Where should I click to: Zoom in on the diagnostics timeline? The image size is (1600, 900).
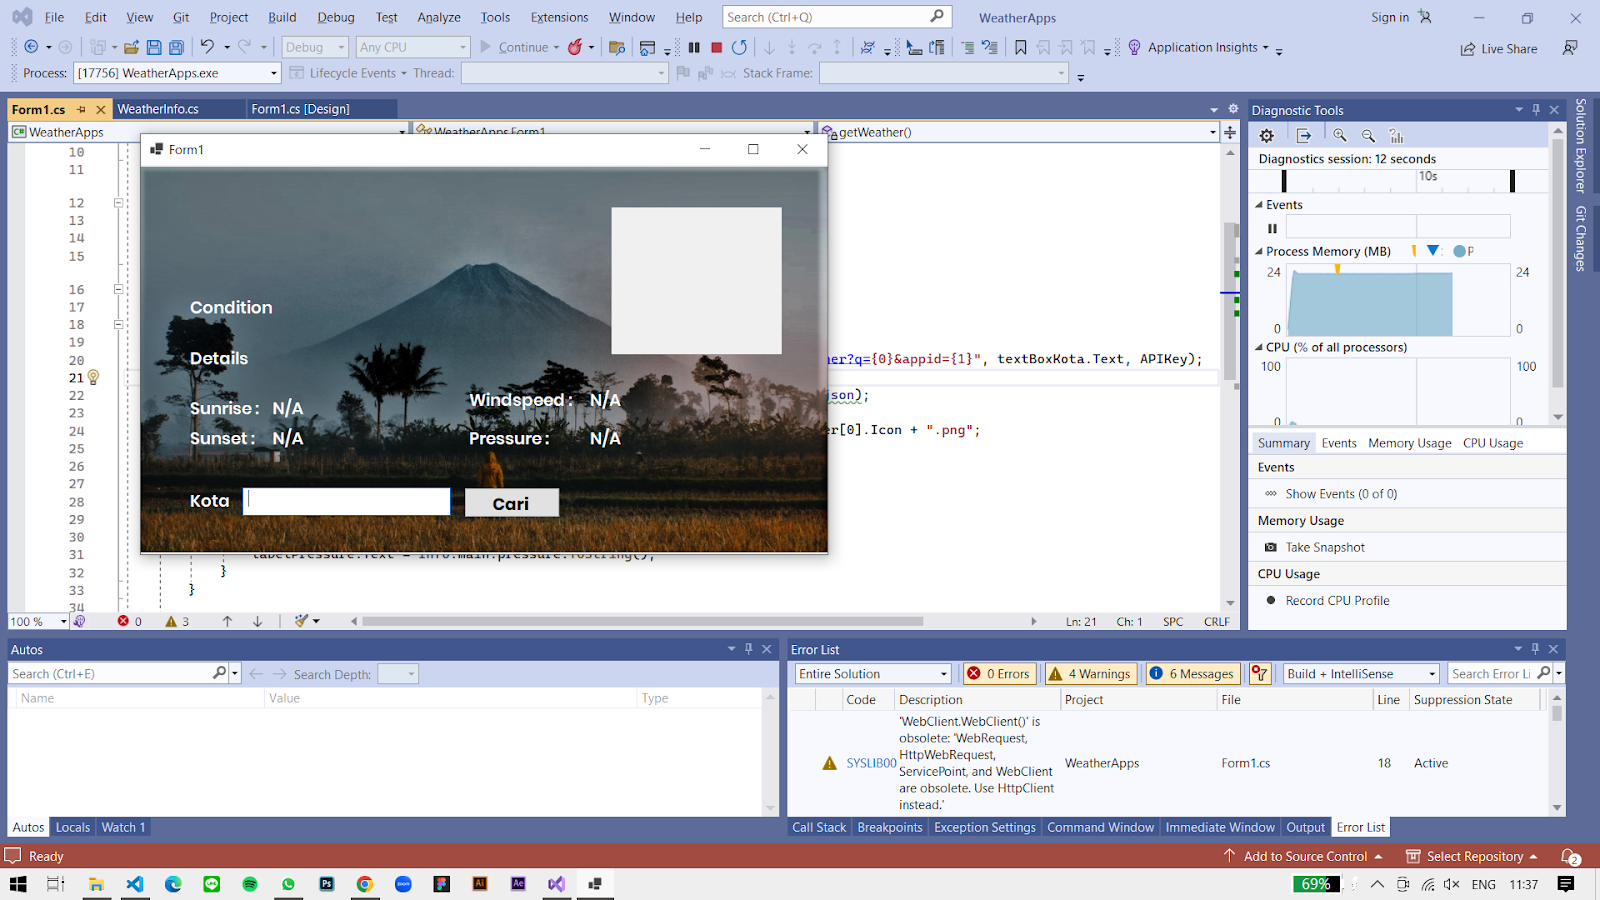pos(1340,136)
